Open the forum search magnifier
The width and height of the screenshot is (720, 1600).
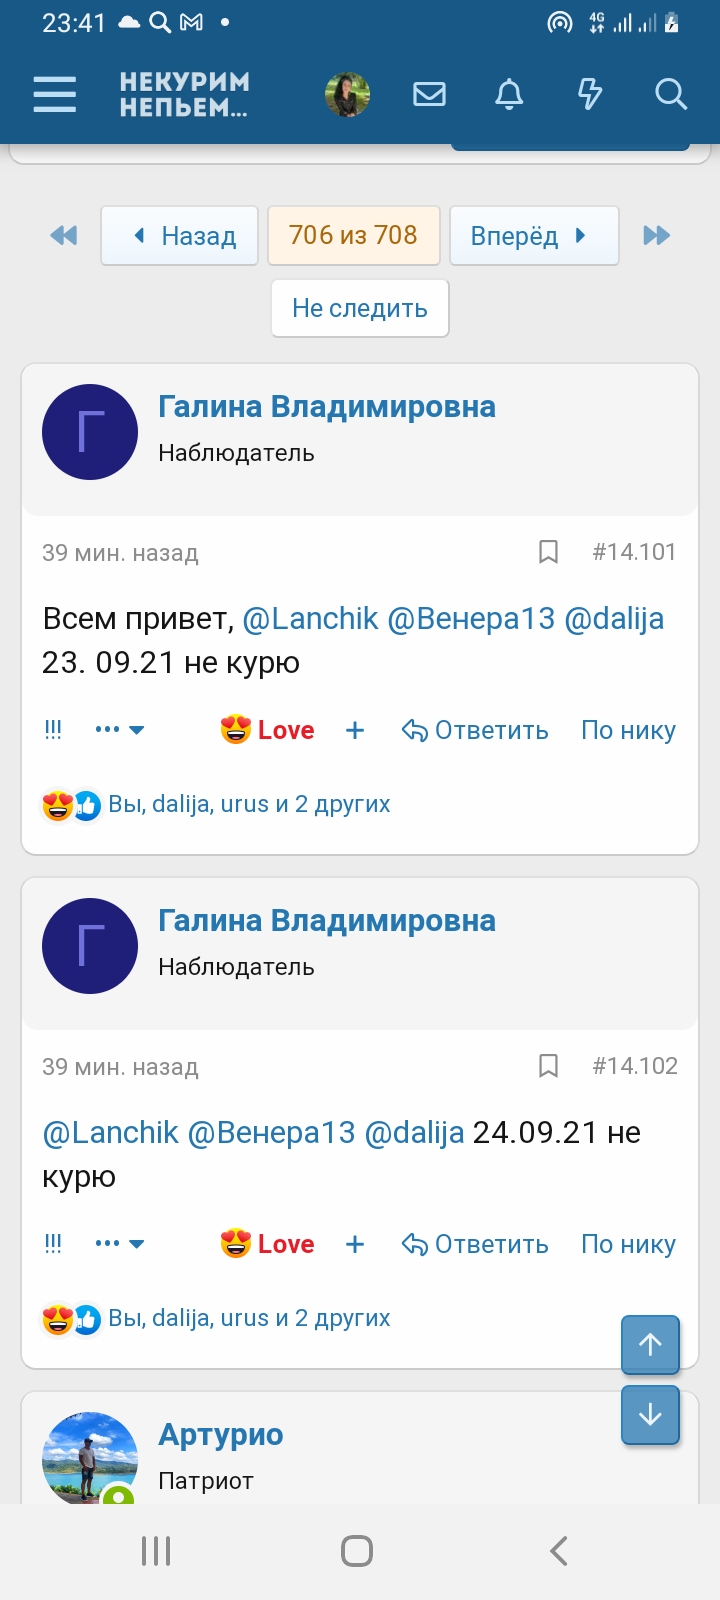coord(670,94)
